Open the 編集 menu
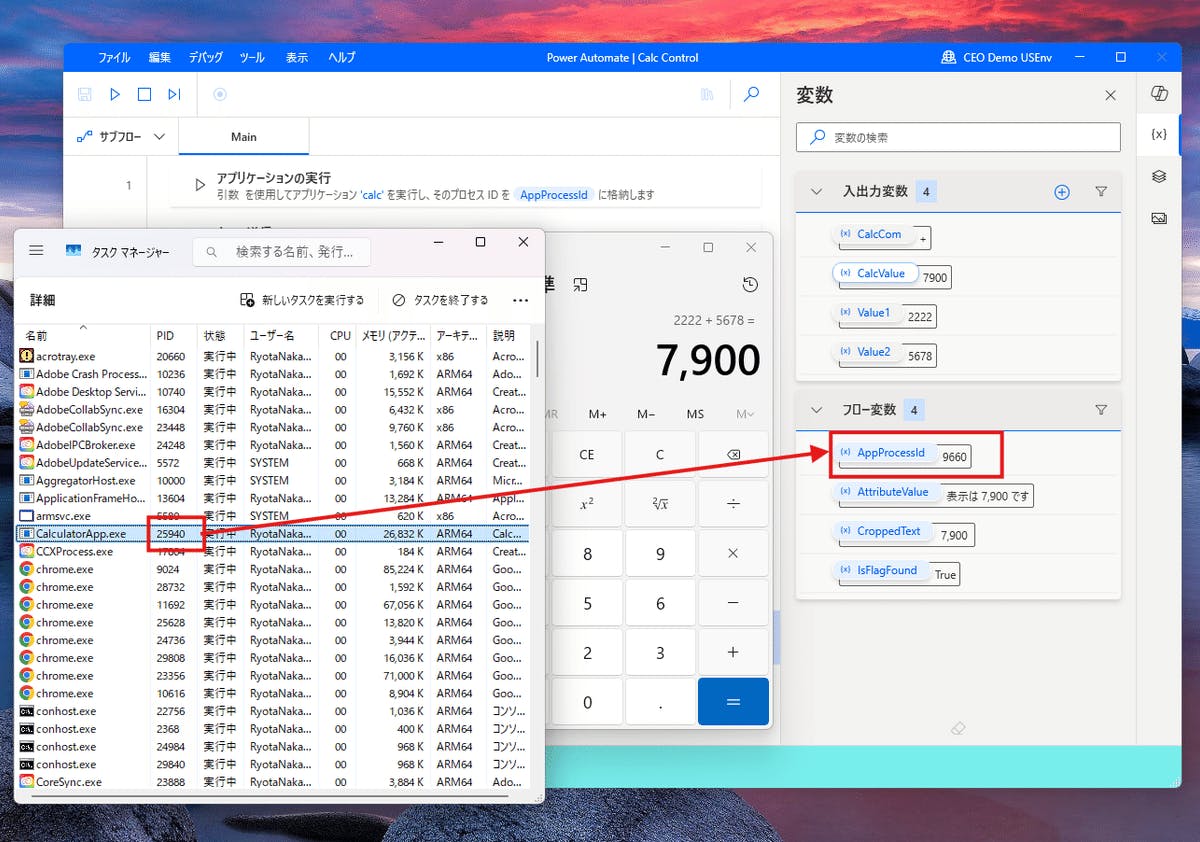Screen dimensions: 1200x842 [x=160, y=57]
